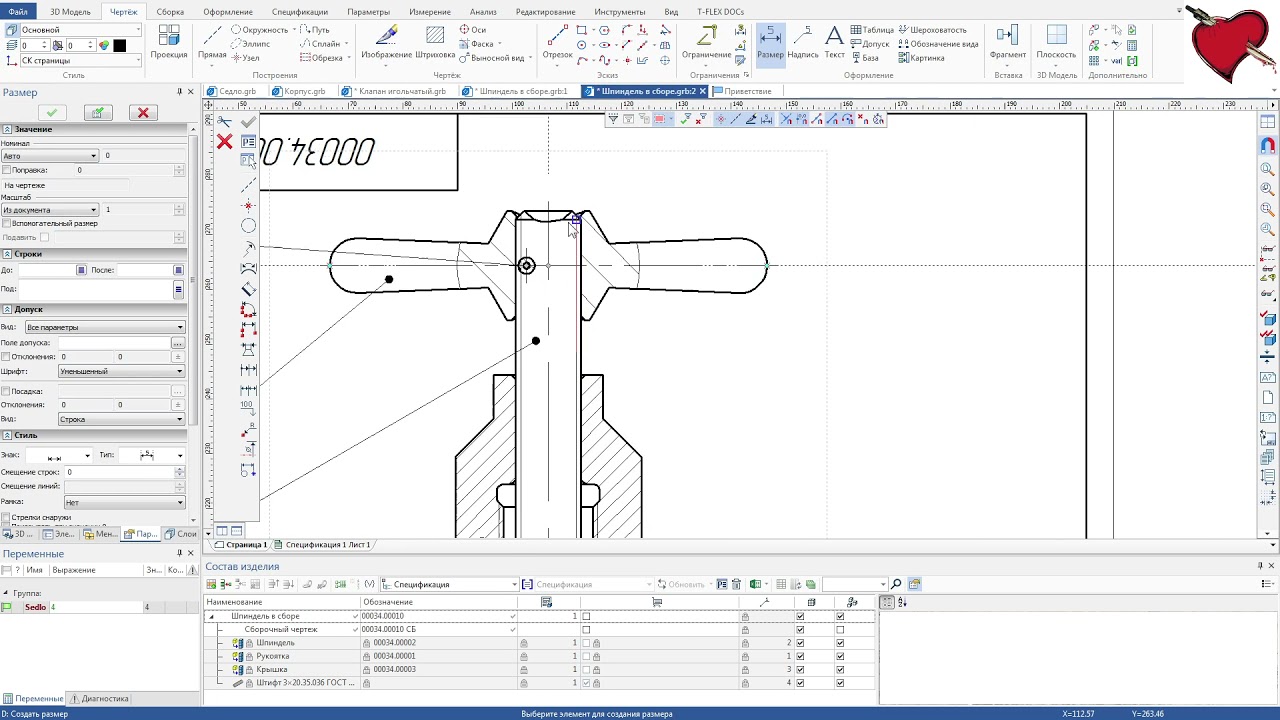This screenshot has width=1280, height=720.
Task: Switch to the 3D Модель ribbon tab
Action: [70, 12]
